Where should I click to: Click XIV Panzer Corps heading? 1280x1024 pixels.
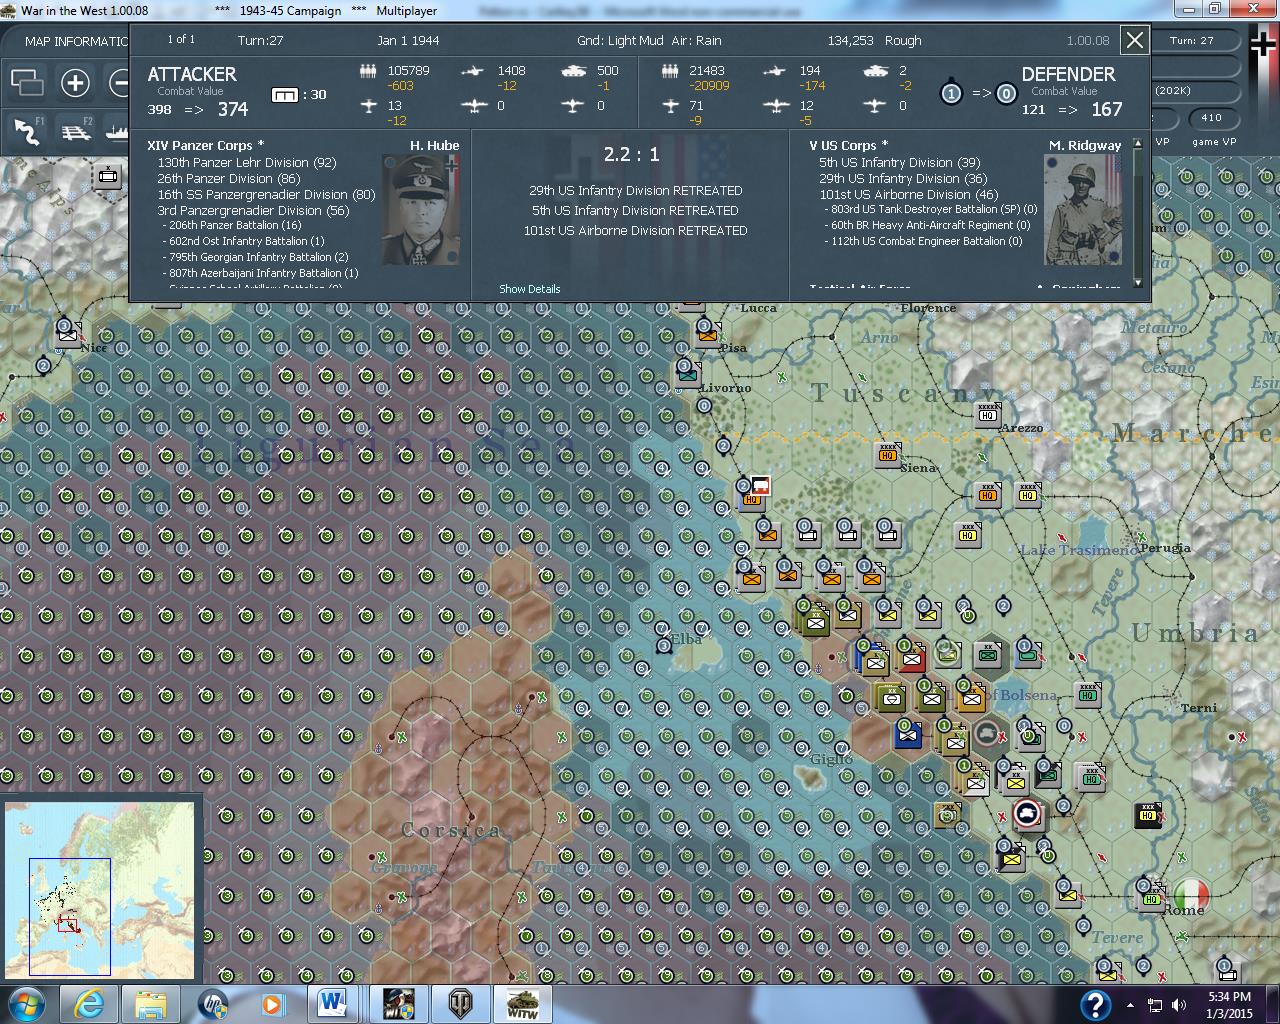pyautogui.click(x=206, y=145)
